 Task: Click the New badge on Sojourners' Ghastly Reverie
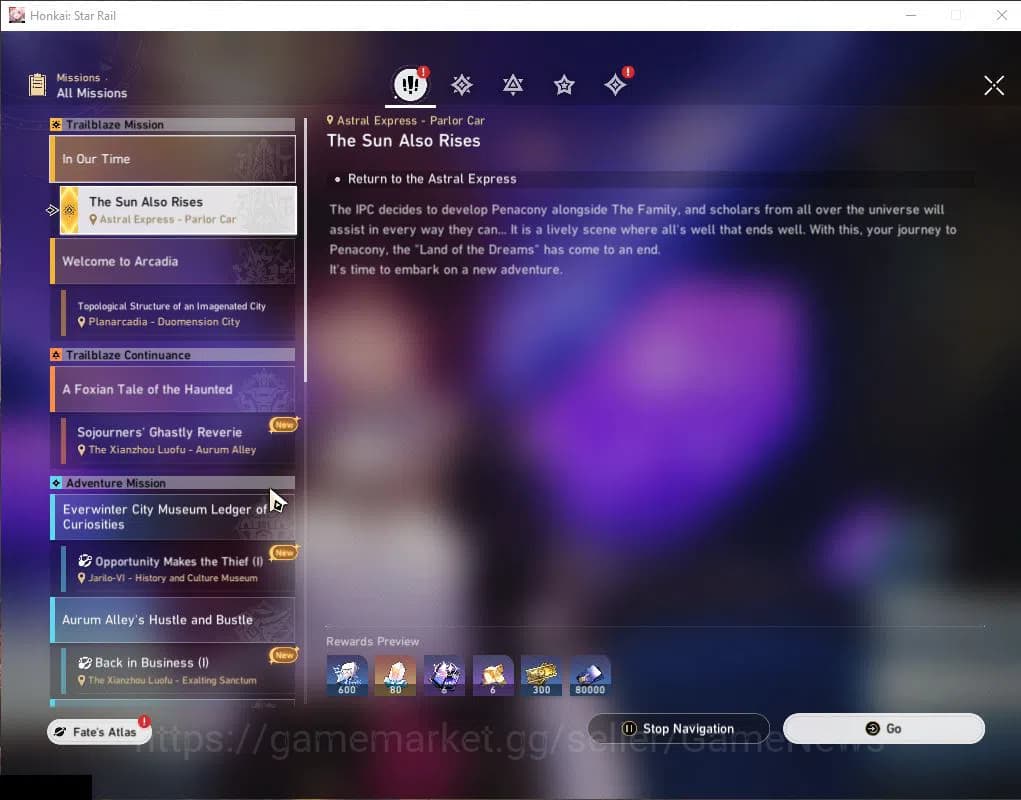tap(285, 424)
